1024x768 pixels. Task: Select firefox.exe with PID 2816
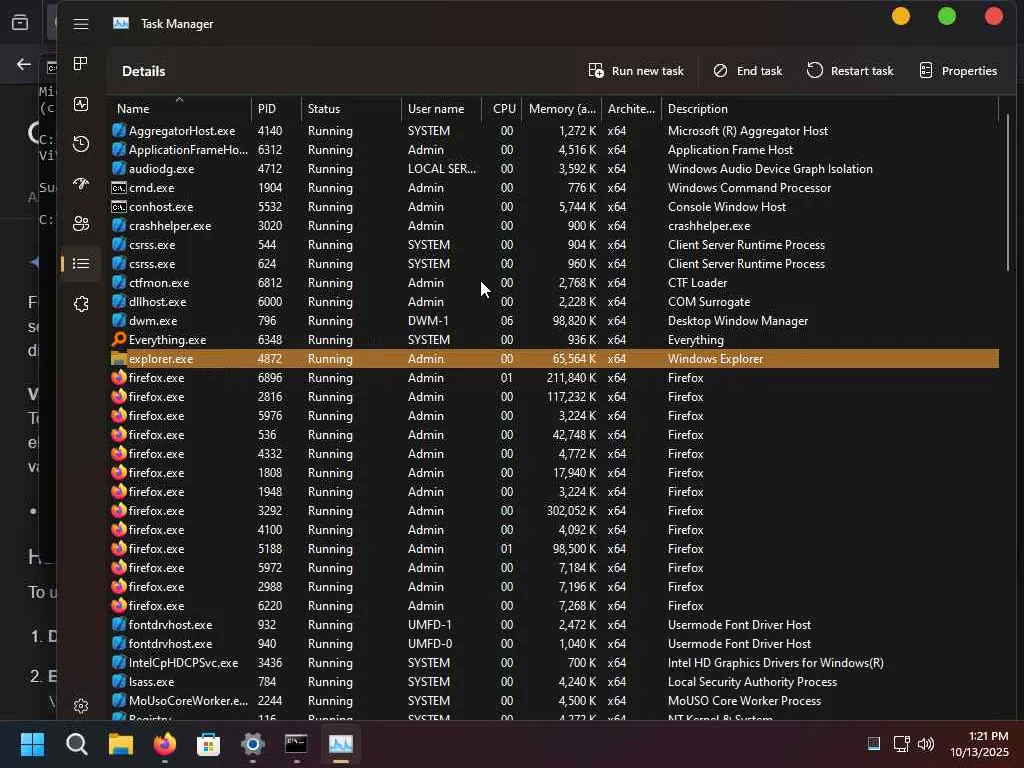pyautogui.click(x=554, y=396)
